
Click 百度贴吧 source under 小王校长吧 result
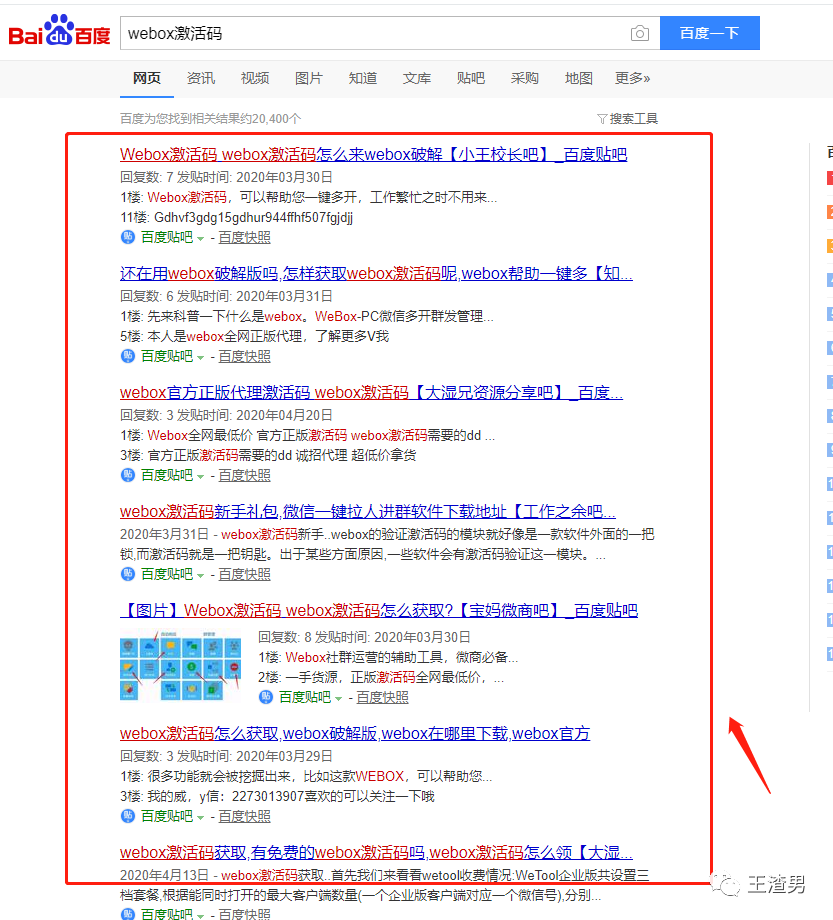click(x=167, y=237)
